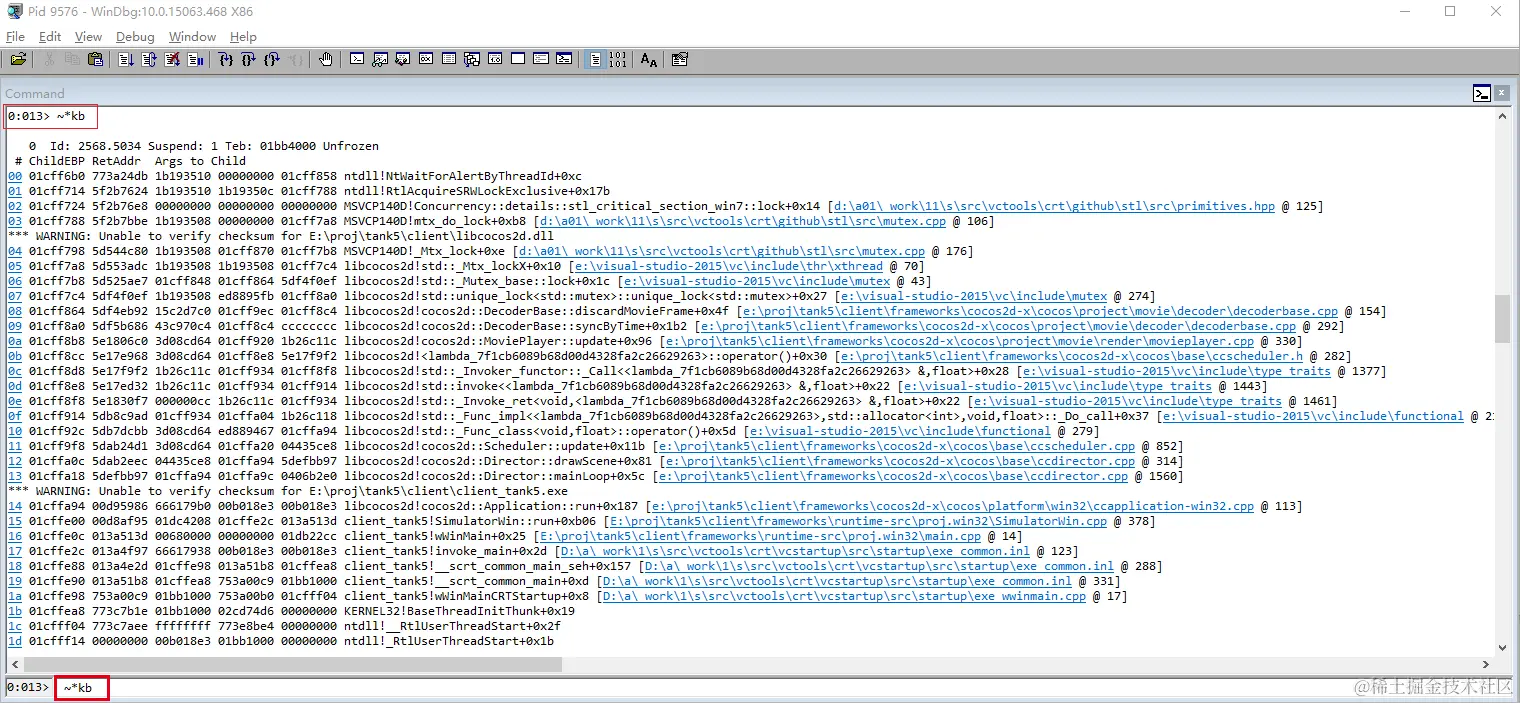Click stack frame link 0b
This screenshot has height=703, width=1520.
click(14, 356)
